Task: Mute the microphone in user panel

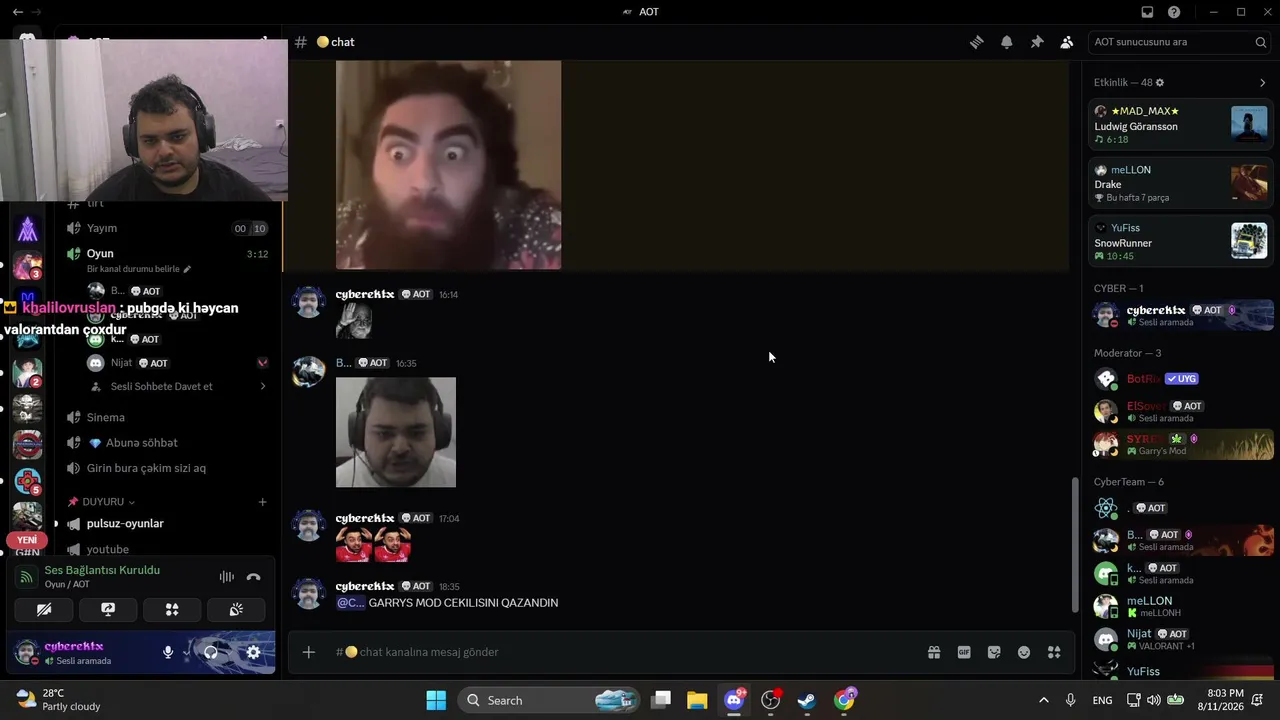Action: click(x=168, y=652)
